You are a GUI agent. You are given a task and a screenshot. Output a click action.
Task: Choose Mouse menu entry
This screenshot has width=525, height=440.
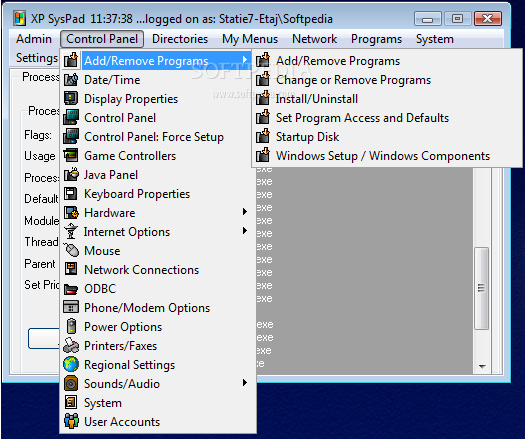157,251
